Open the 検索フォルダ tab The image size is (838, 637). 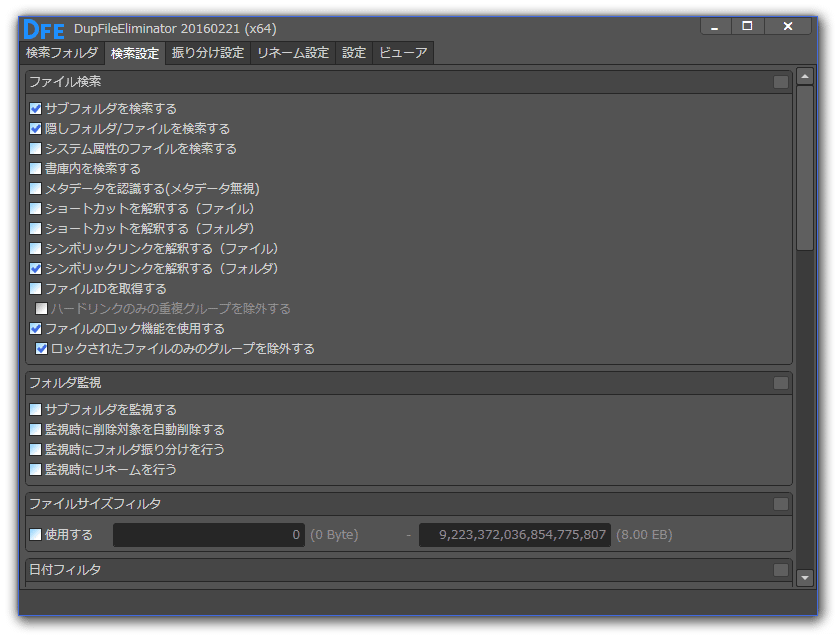point(62,53)
